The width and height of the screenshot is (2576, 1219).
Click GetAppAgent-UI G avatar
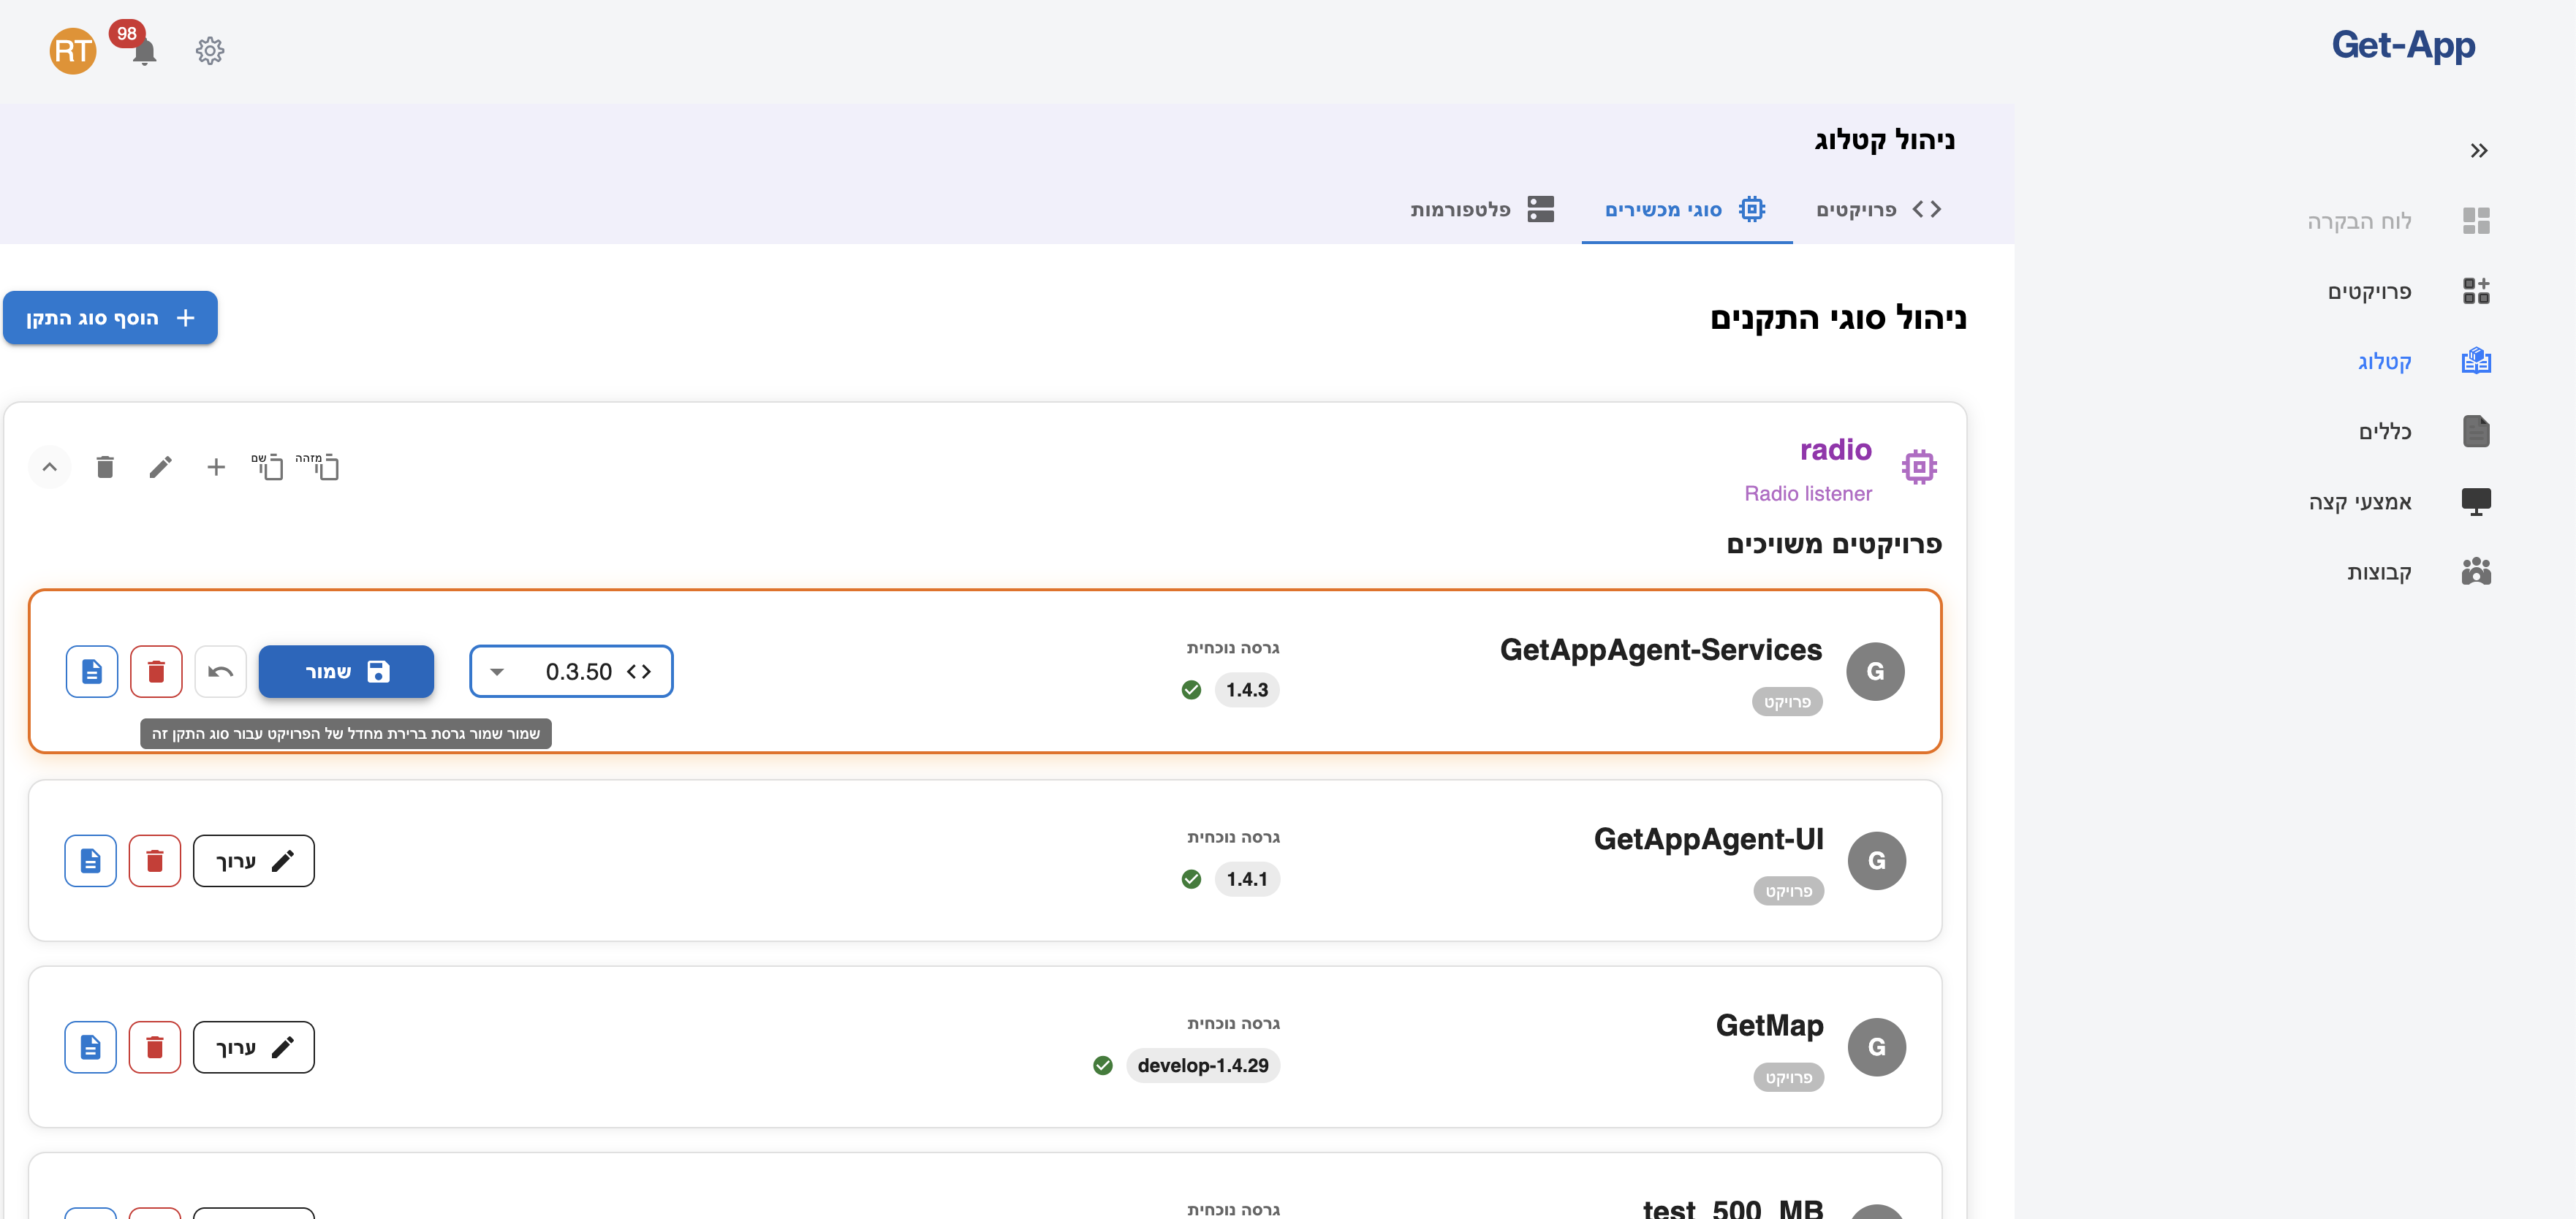coord(1877,861)
